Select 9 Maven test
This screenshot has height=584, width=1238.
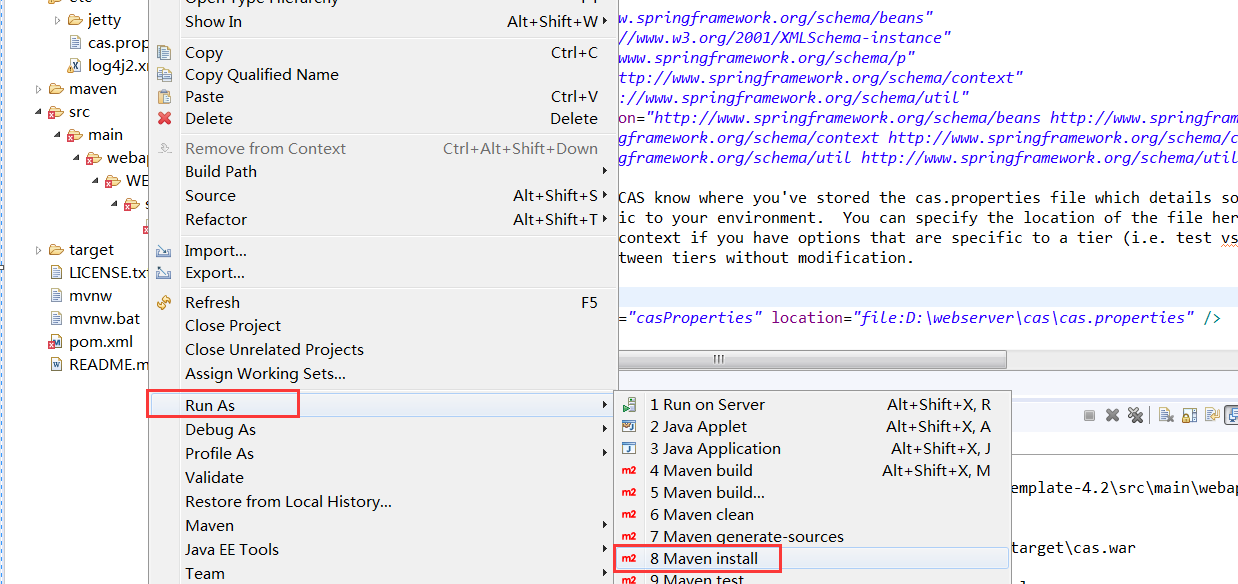pos(812,579)
